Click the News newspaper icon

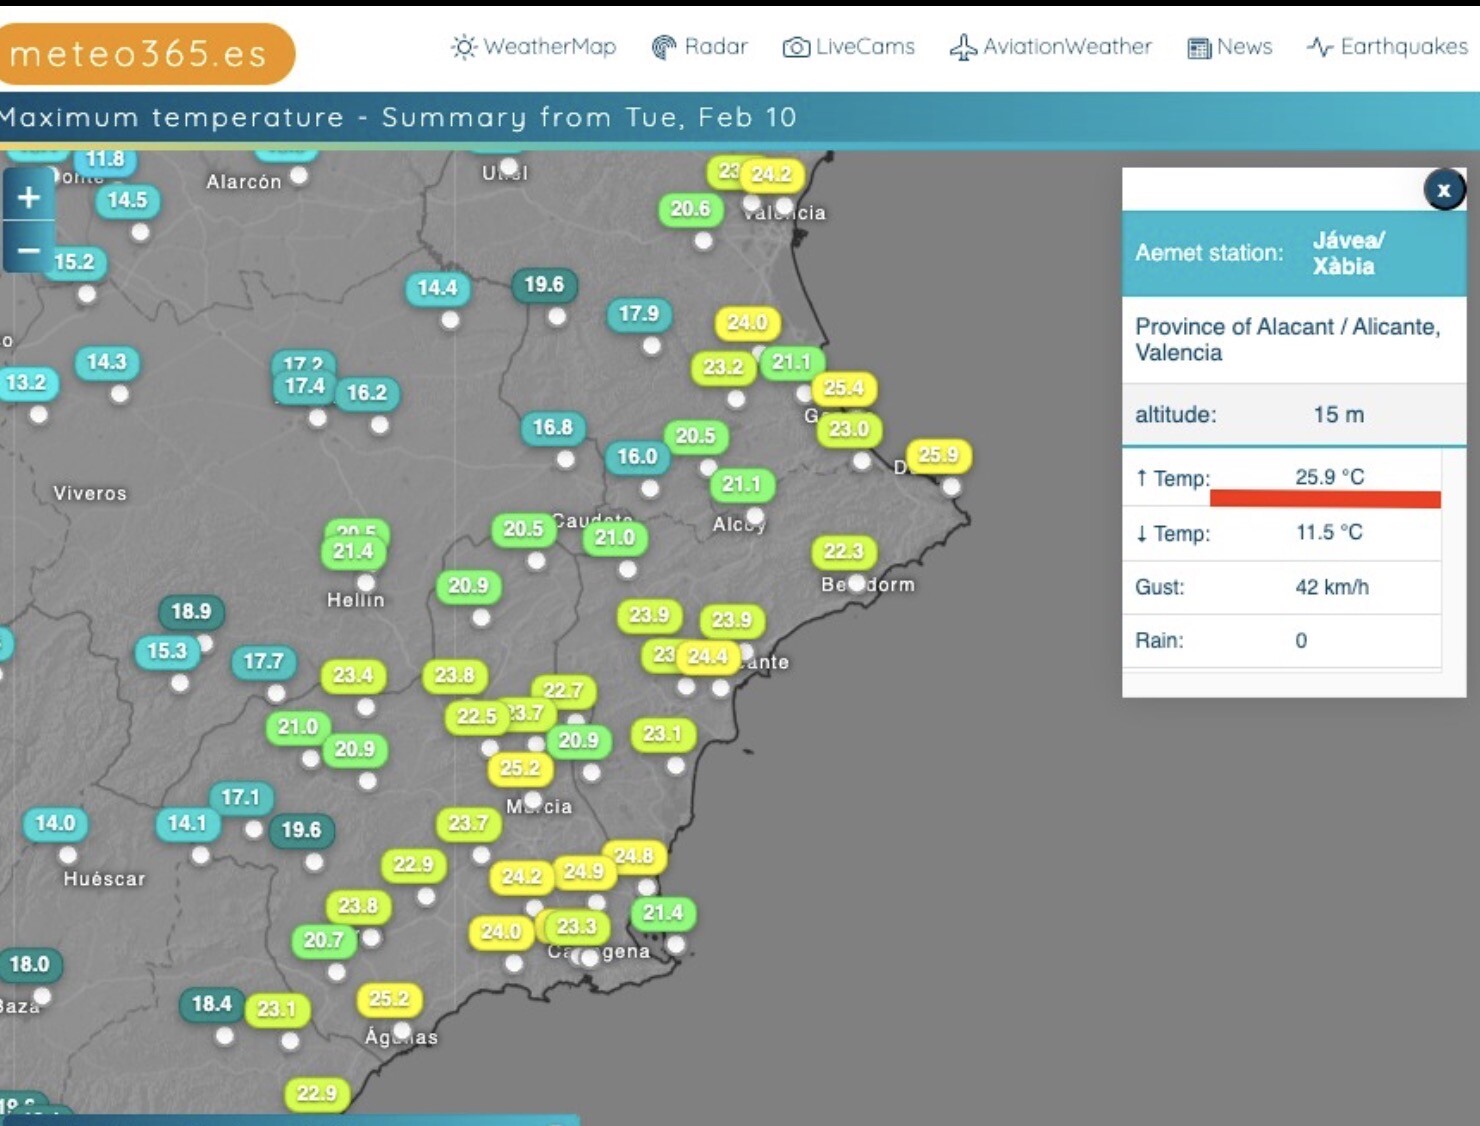pyautogui.click(x=1198, y=48)
